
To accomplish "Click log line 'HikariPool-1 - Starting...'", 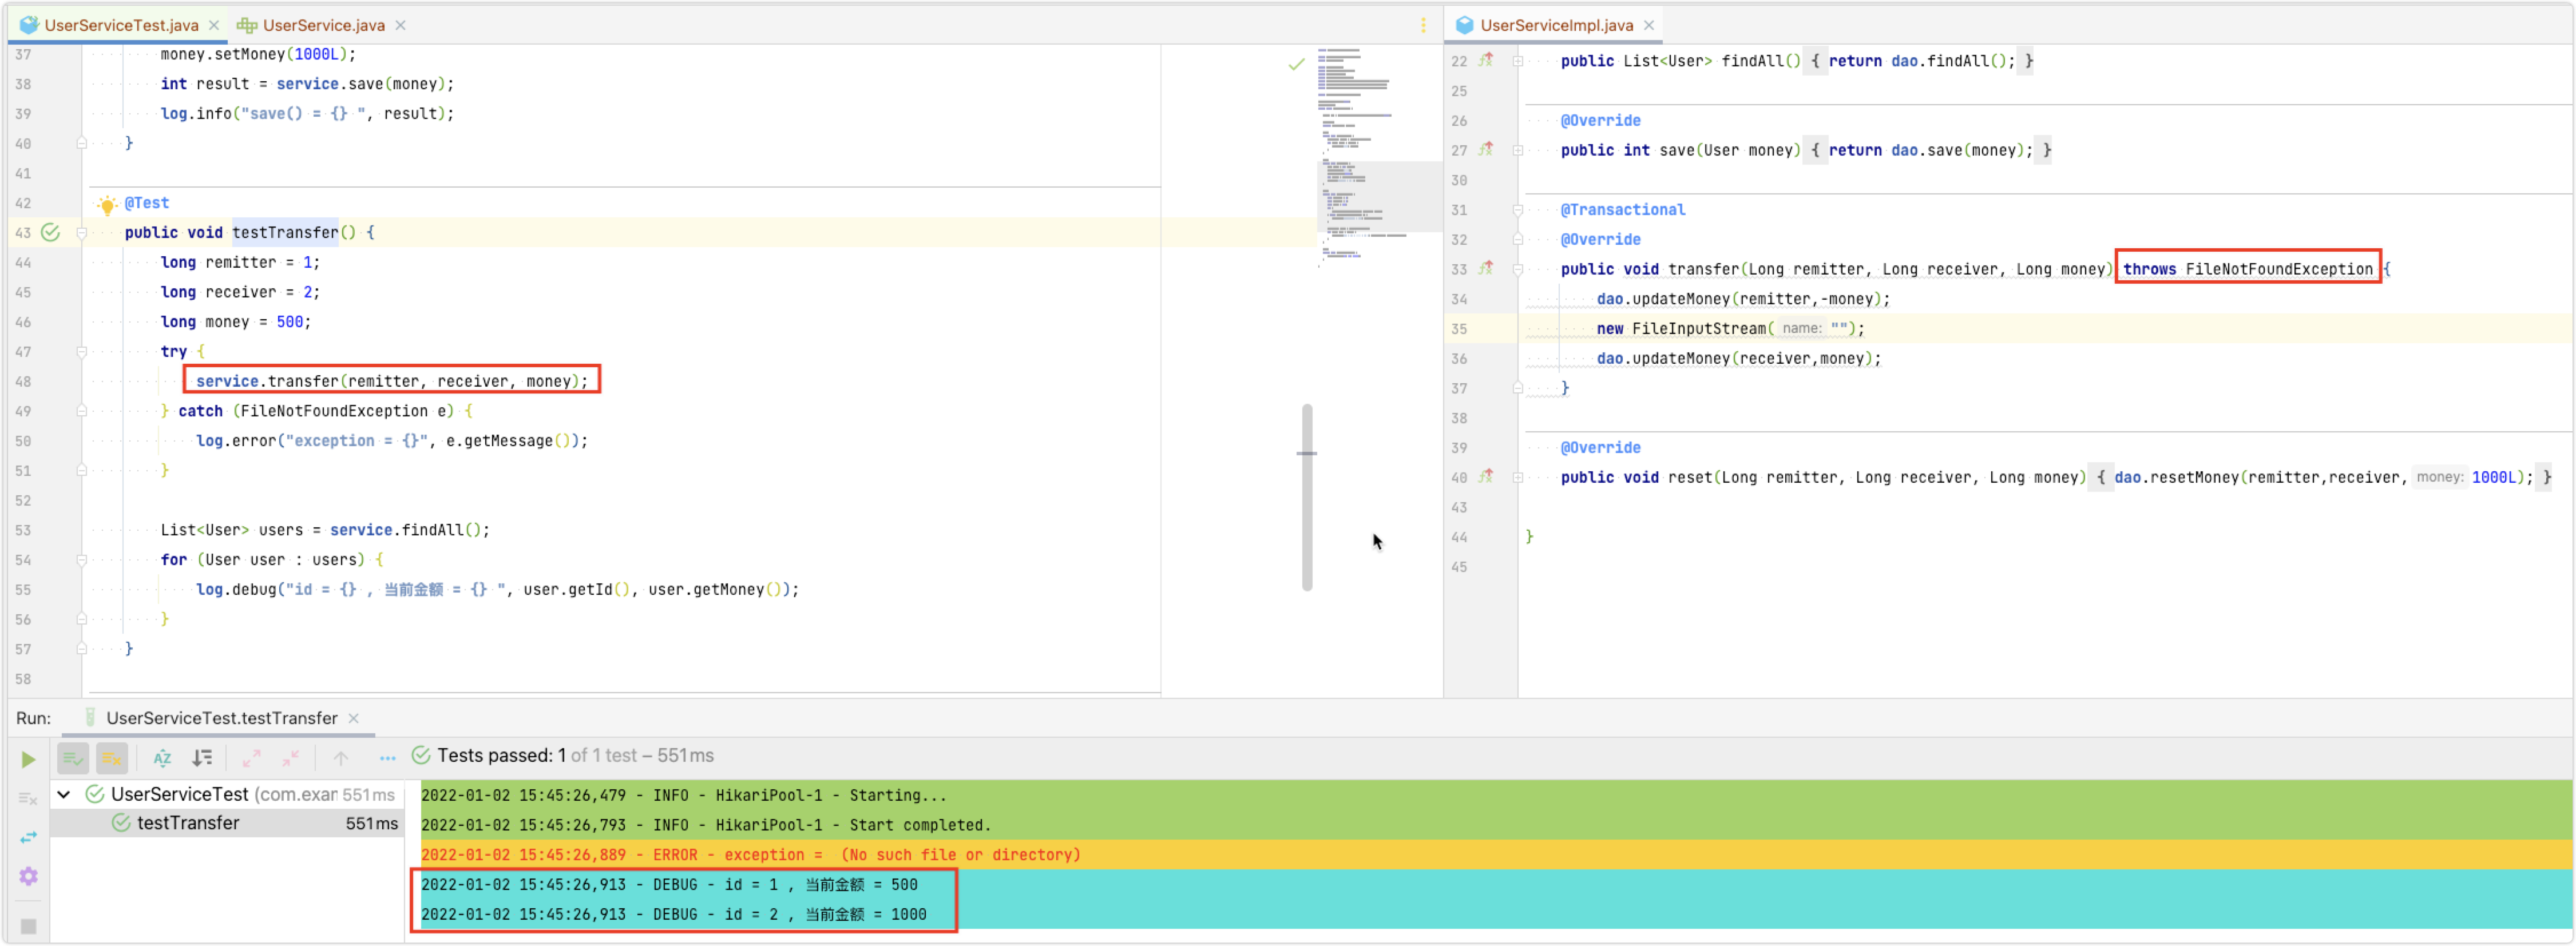I will 683,796.
